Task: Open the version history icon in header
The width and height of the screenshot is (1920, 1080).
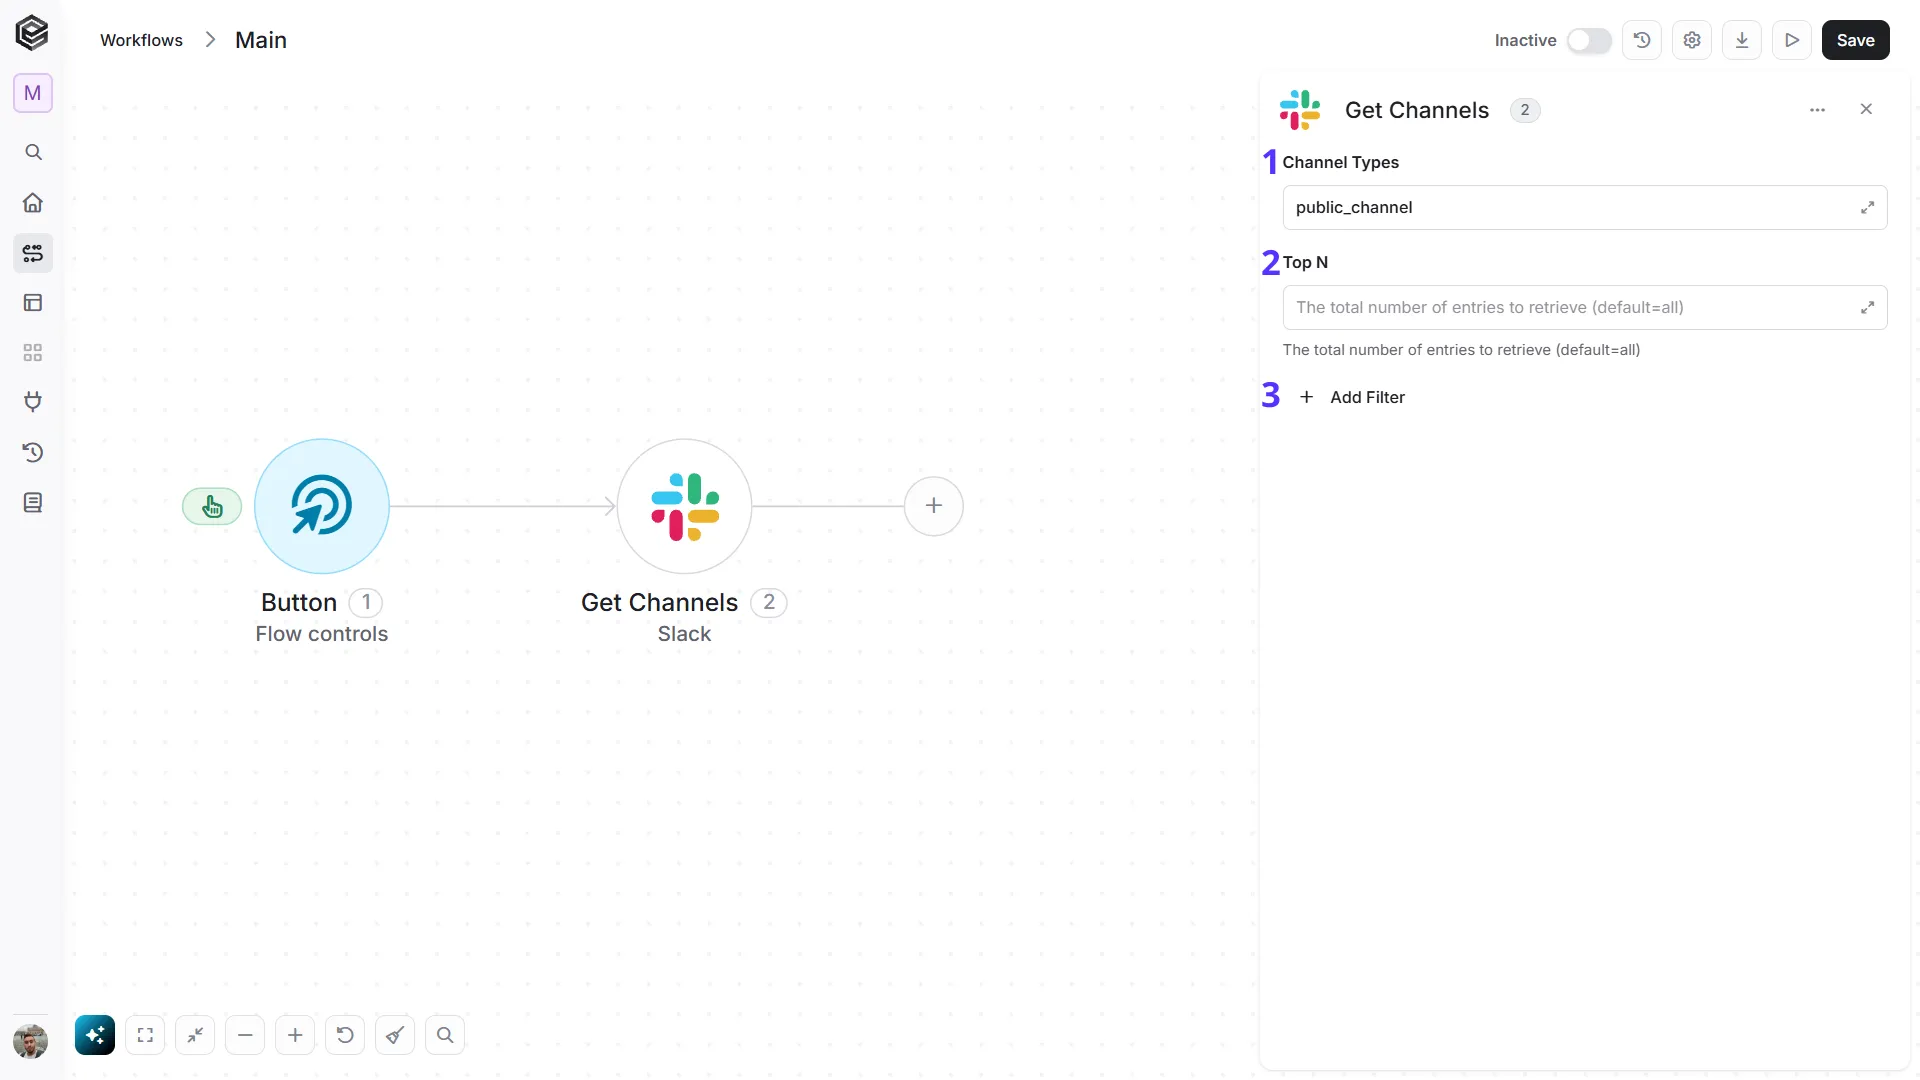Action: coord(1642,40)
